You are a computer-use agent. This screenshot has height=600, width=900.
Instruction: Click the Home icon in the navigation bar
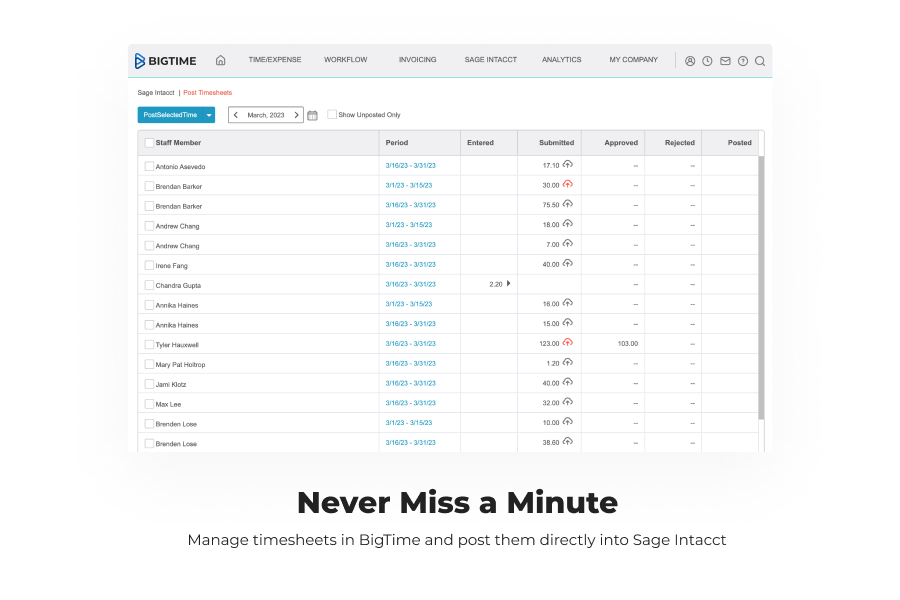tap(221, 60)
